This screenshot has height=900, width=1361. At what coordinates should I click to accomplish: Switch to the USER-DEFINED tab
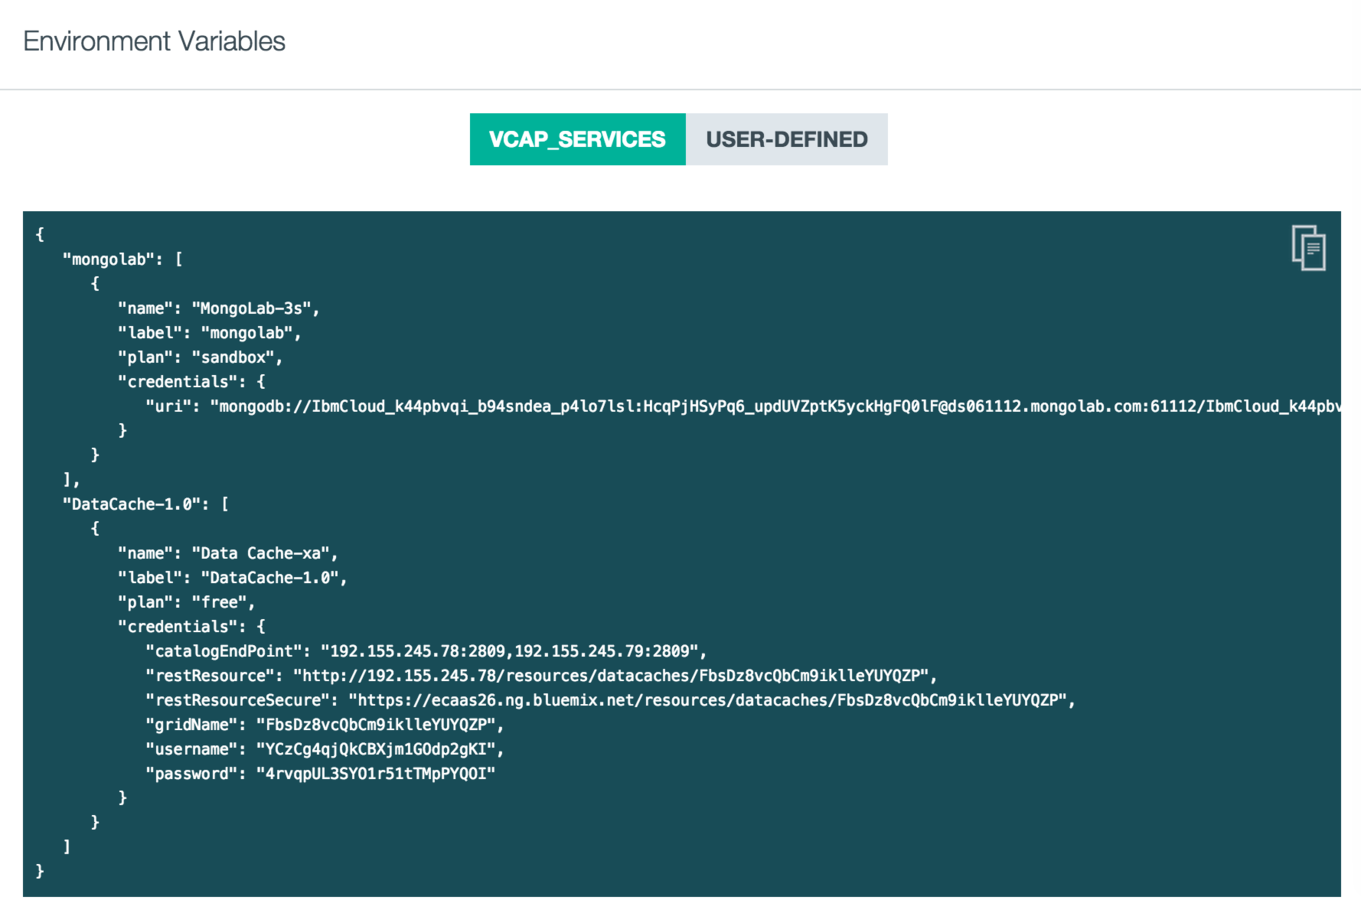click(x=787, y=139)
